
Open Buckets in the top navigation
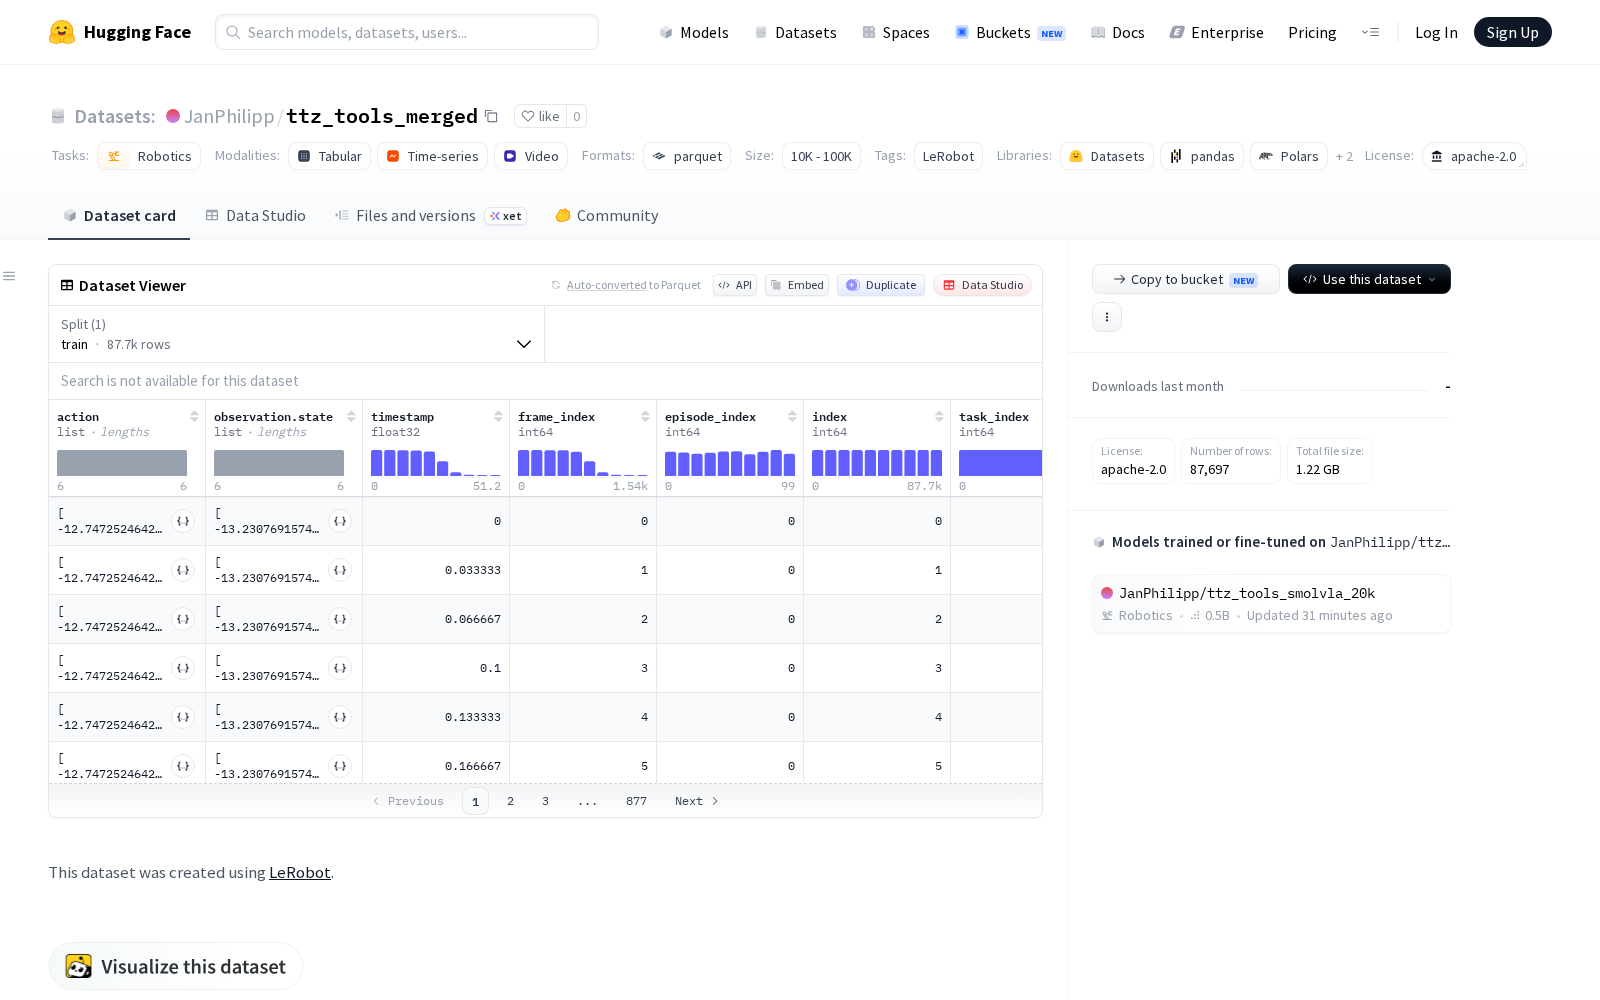pos(1010,32)
